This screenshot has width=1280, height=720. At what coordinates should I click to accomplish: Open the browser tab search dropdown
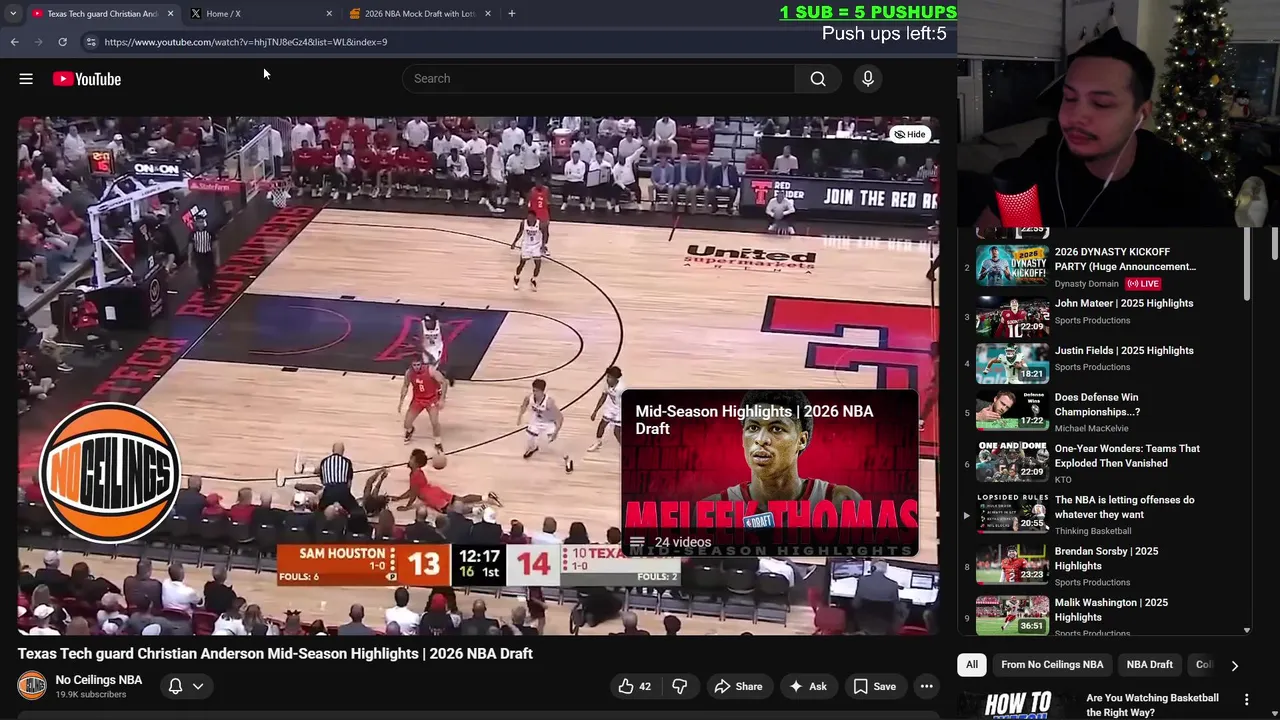click(x=13, y=14)
